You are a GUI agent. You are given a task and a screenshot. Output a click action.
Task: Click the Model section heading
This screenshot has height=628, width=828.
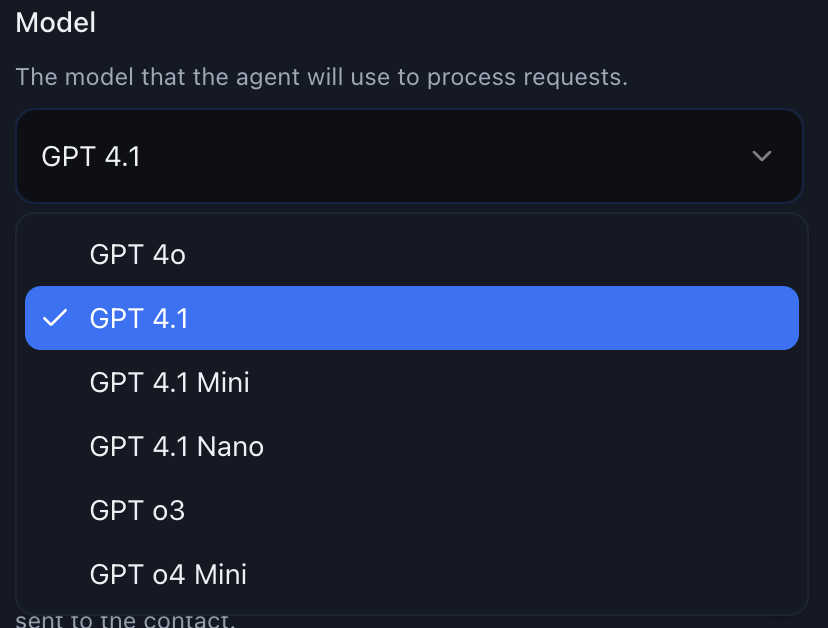55,23
